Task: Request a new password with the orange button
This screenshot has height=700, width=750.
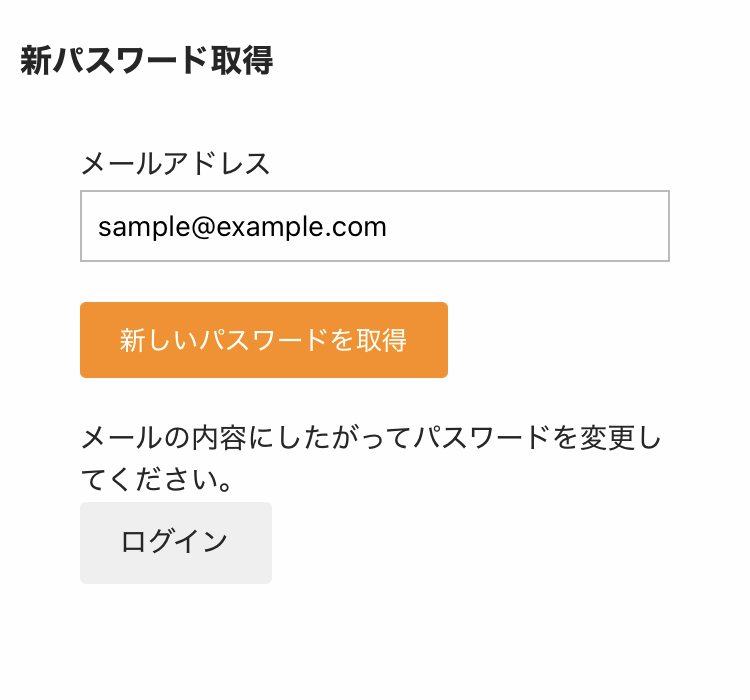Action: 264,340
